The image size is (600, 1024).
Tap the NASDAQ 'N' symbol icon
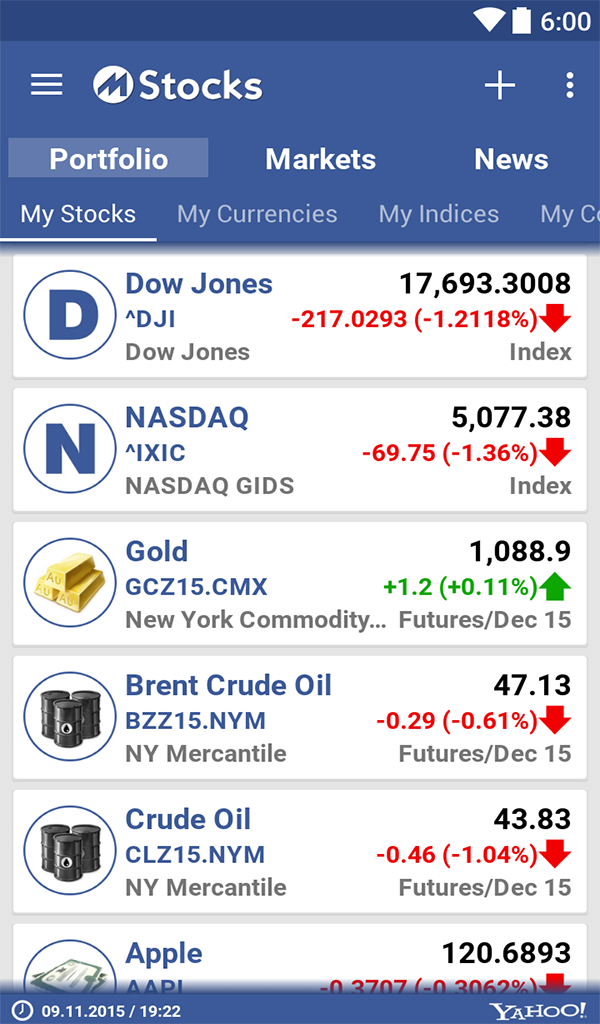click(x=69, y=449)
